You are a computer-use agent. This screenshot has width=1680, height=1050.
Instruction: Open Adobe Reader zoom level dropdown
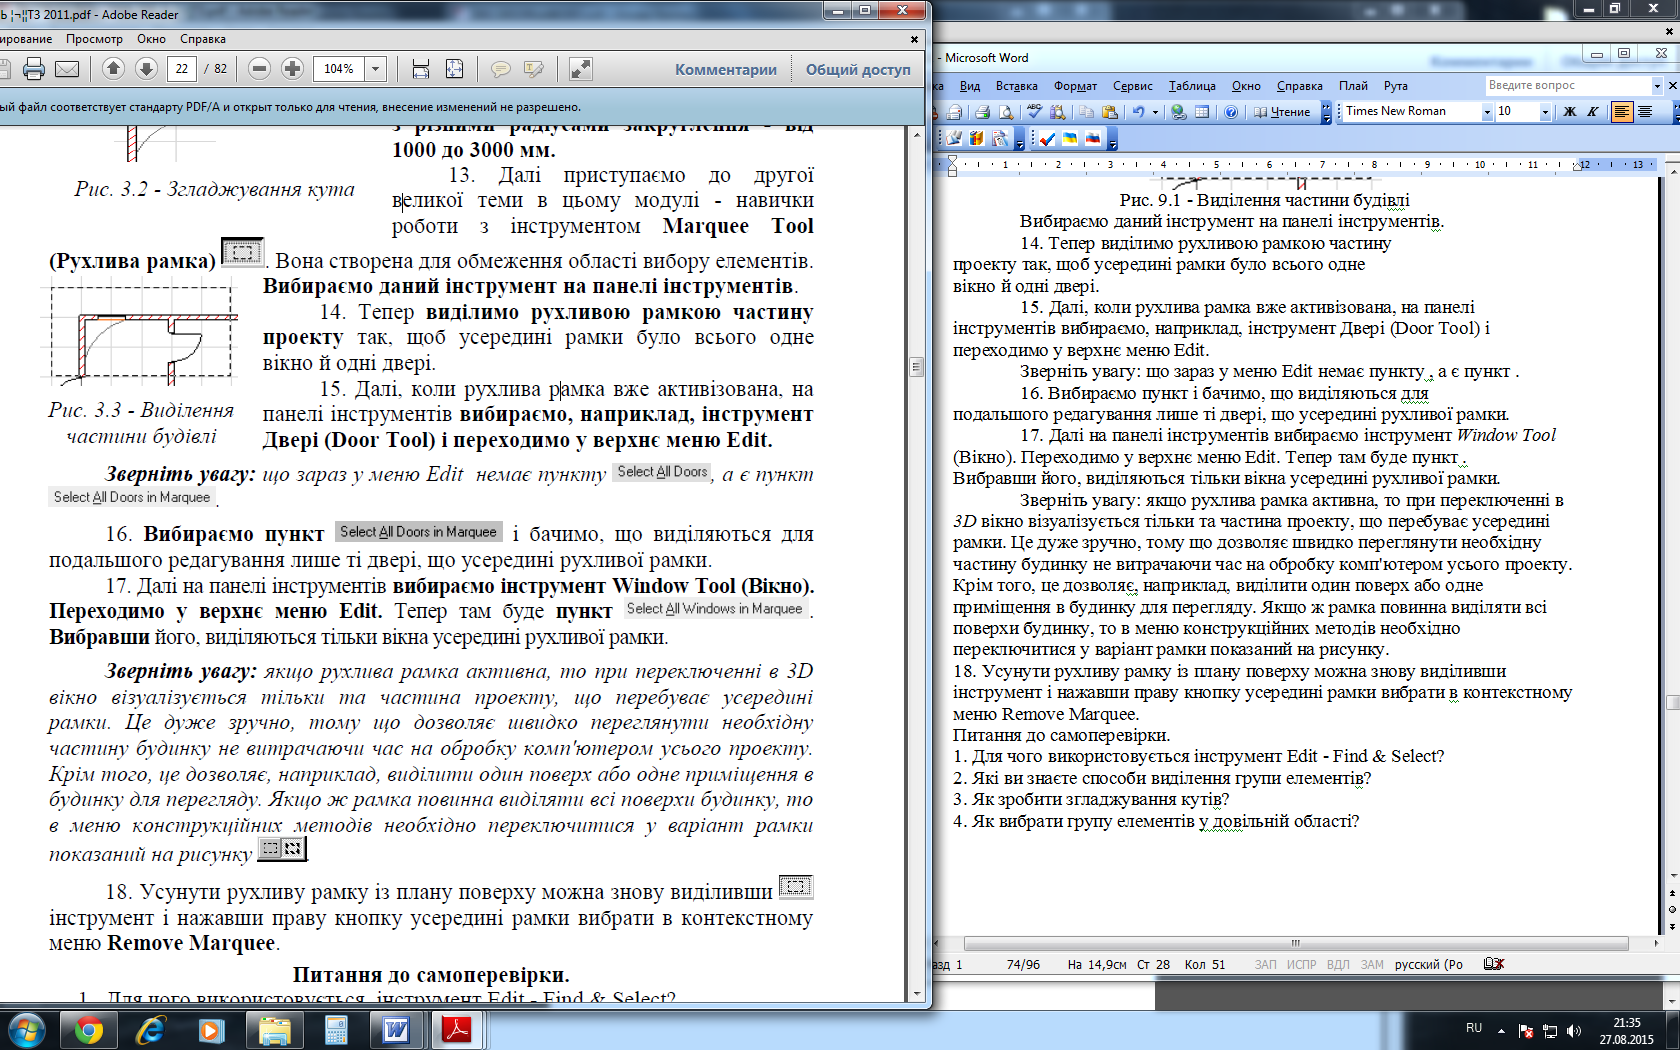pos(376,69)
